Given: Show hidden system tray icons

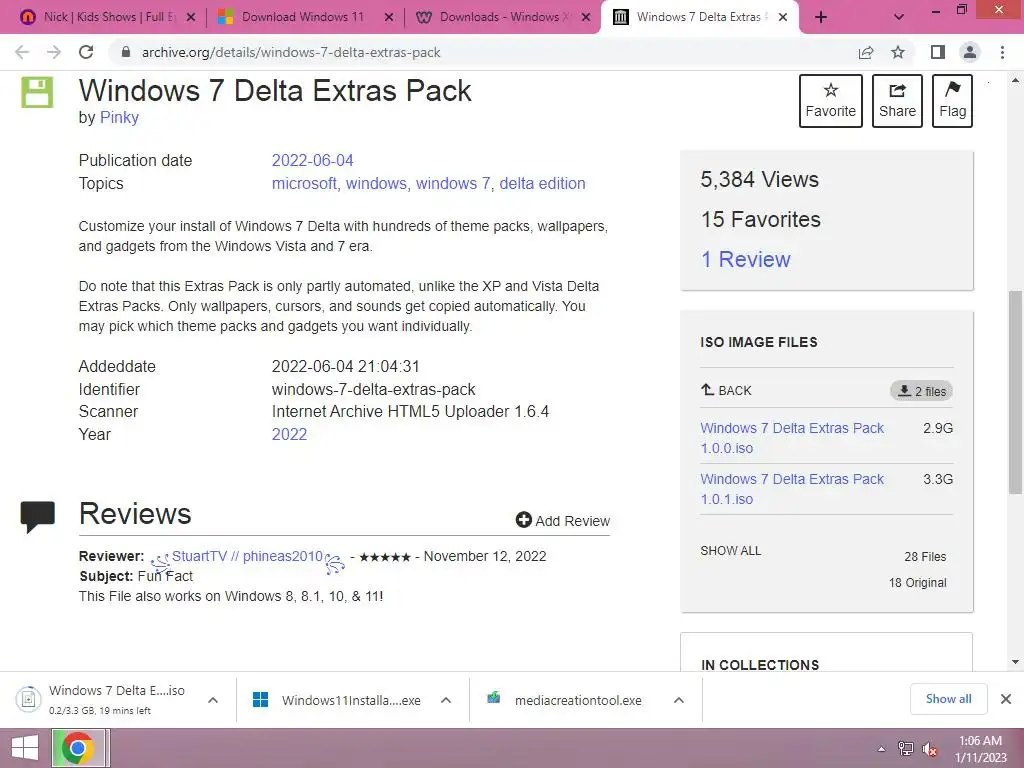Looking at the screenshot, I should (881, 749).
